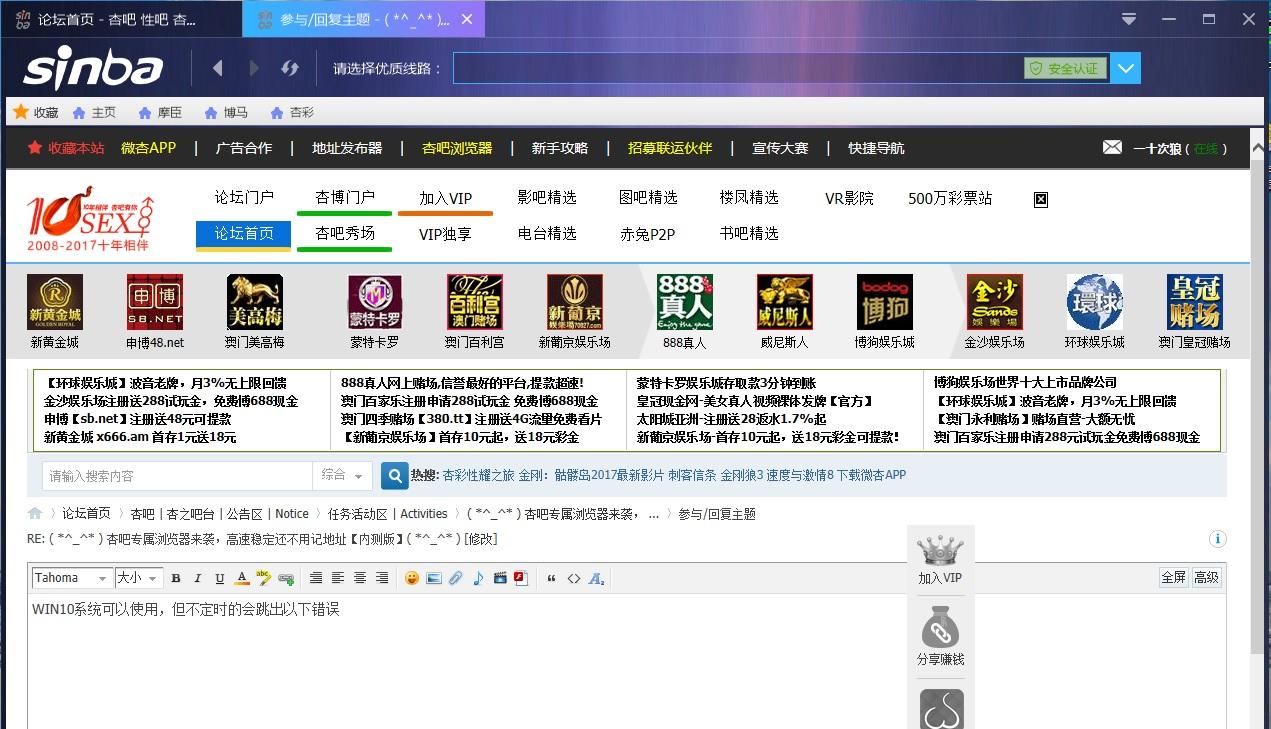Screen dimensions: 1271x729
Task: Toggle italic formatting in the editor
Action: [197, 578]
